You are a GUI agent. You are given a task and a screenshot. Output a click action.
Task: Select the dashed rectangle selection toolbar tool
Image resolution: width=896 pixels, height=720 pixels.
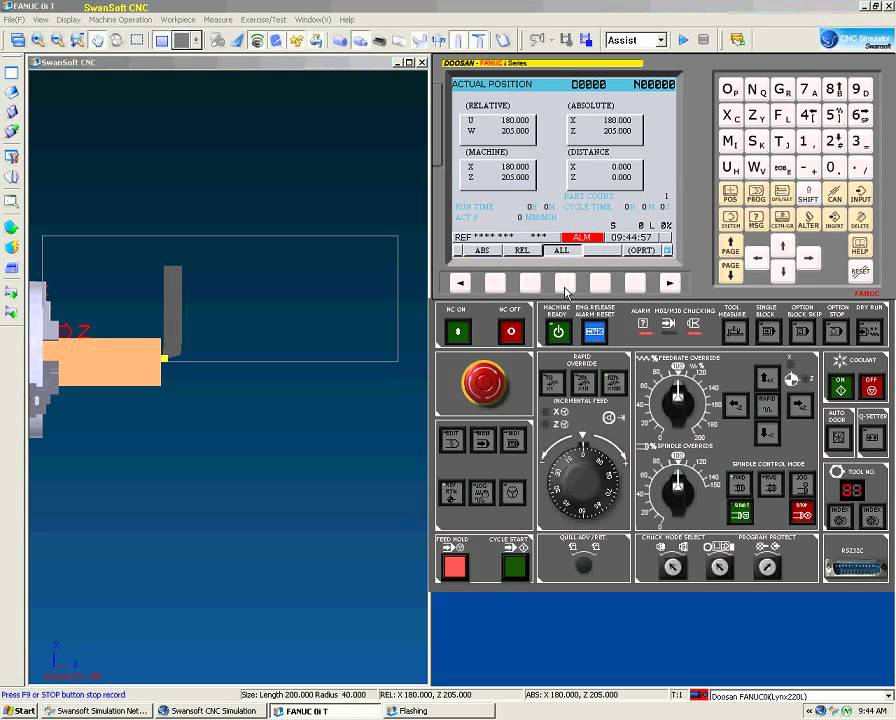coord(137,40)
